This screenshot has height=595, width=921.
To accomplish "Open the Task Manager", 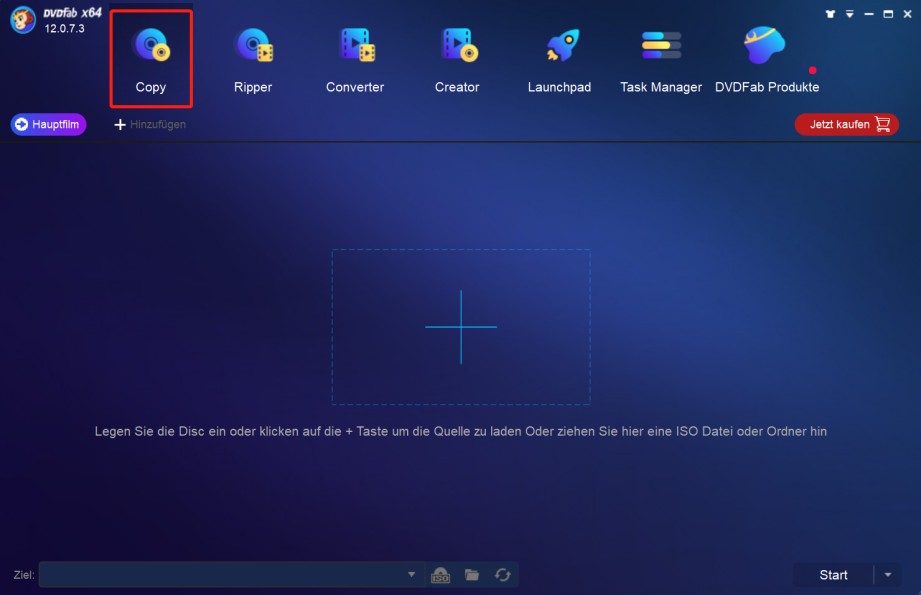I will coord(661,59).
